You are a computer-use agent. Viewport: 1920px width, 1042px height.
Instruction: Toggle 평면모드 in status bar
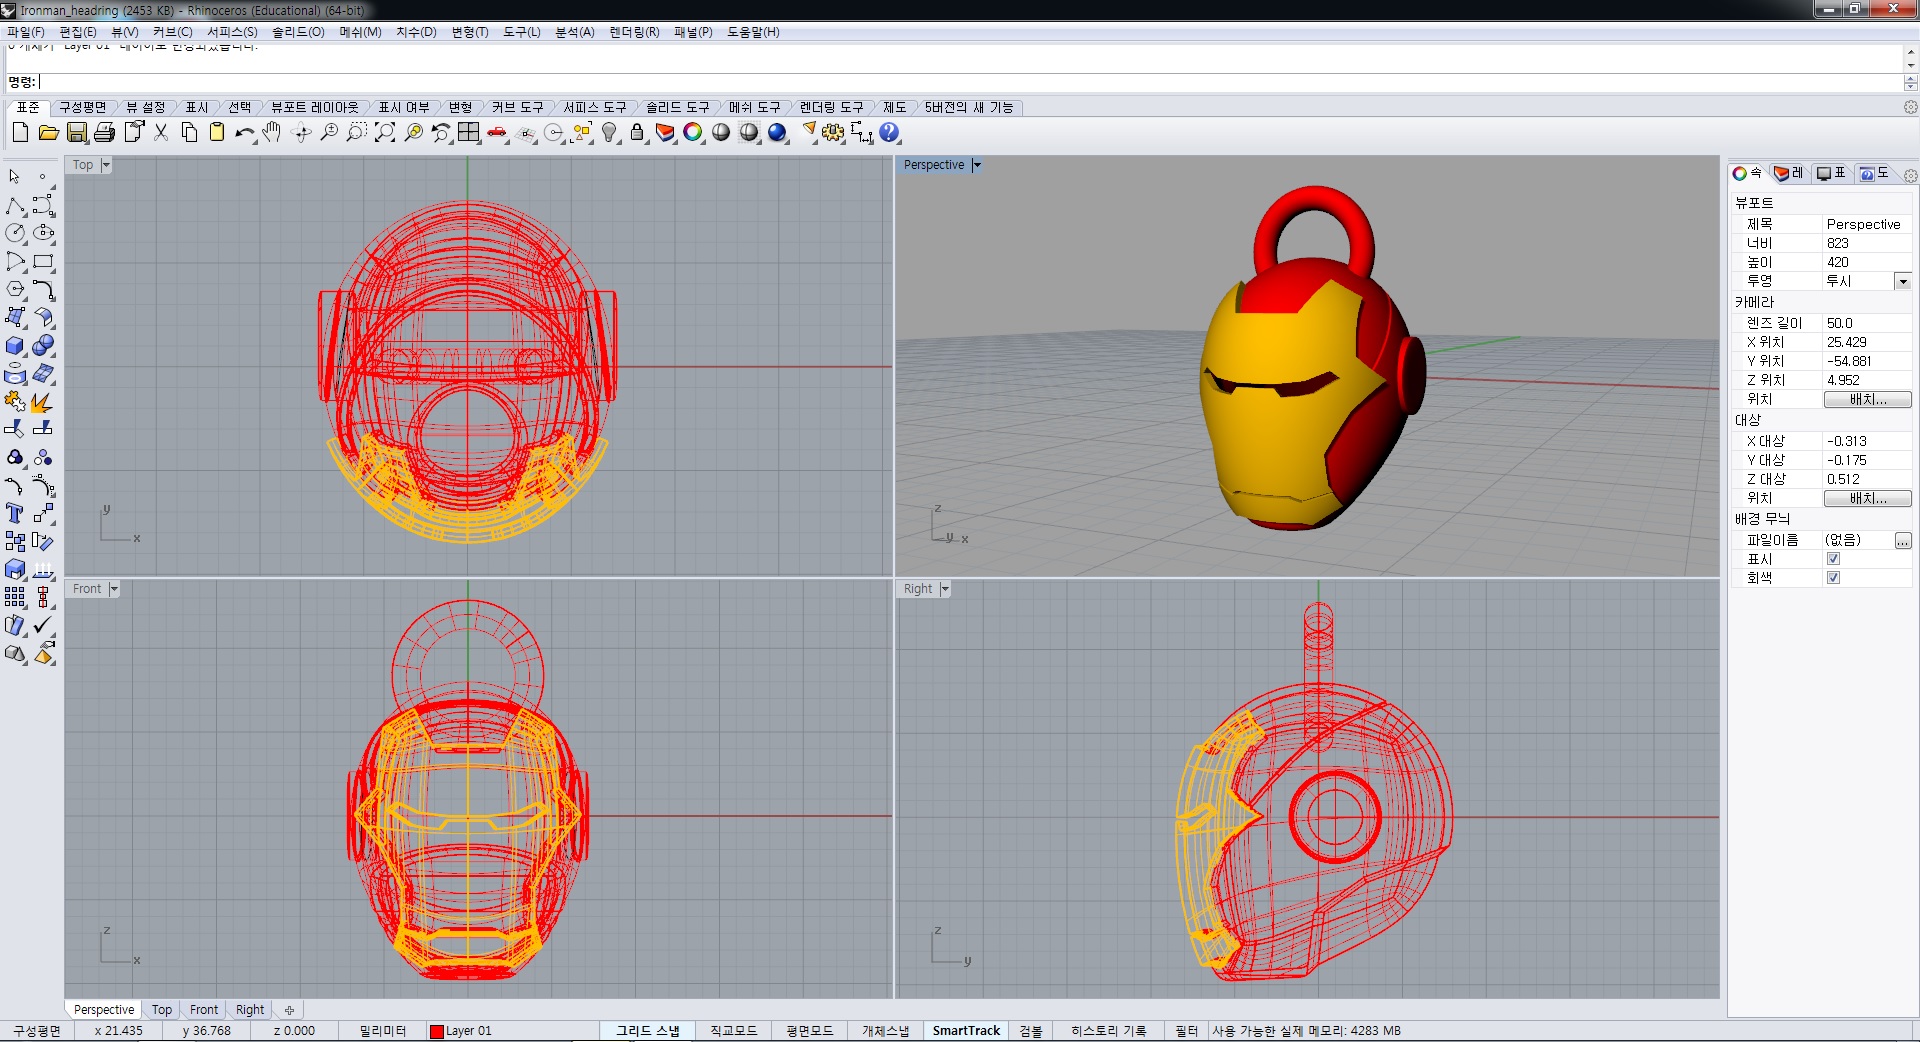[810, 1031]
